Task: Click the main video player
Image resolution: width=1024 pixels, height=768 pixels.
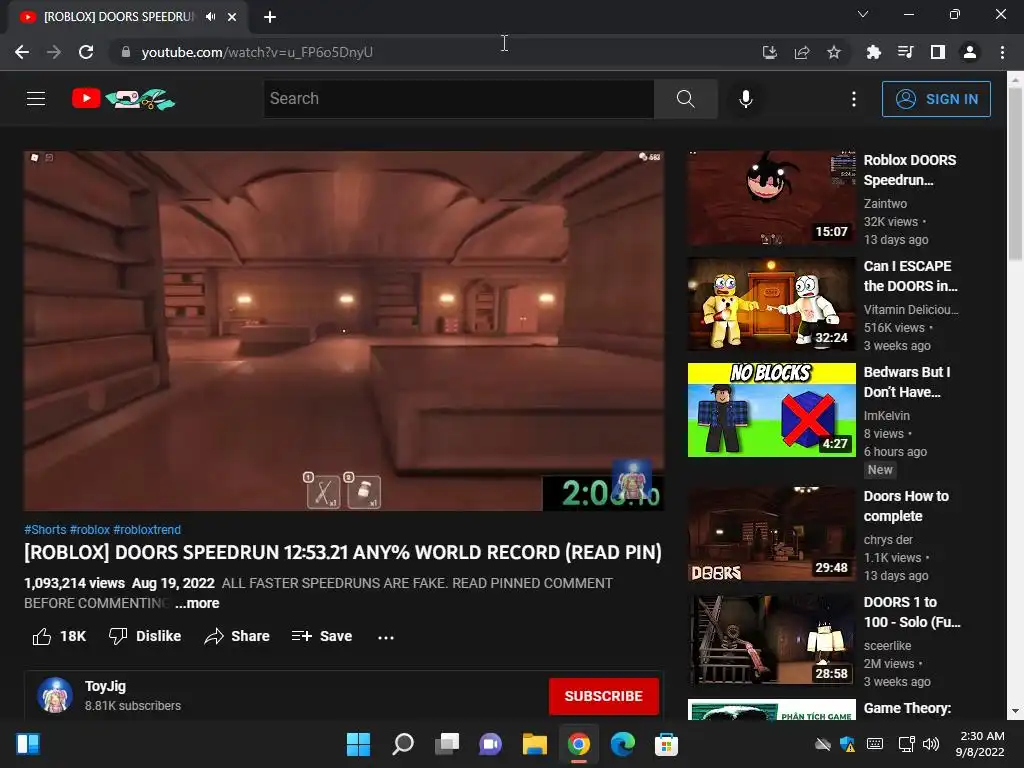Action: pos(344,331)
